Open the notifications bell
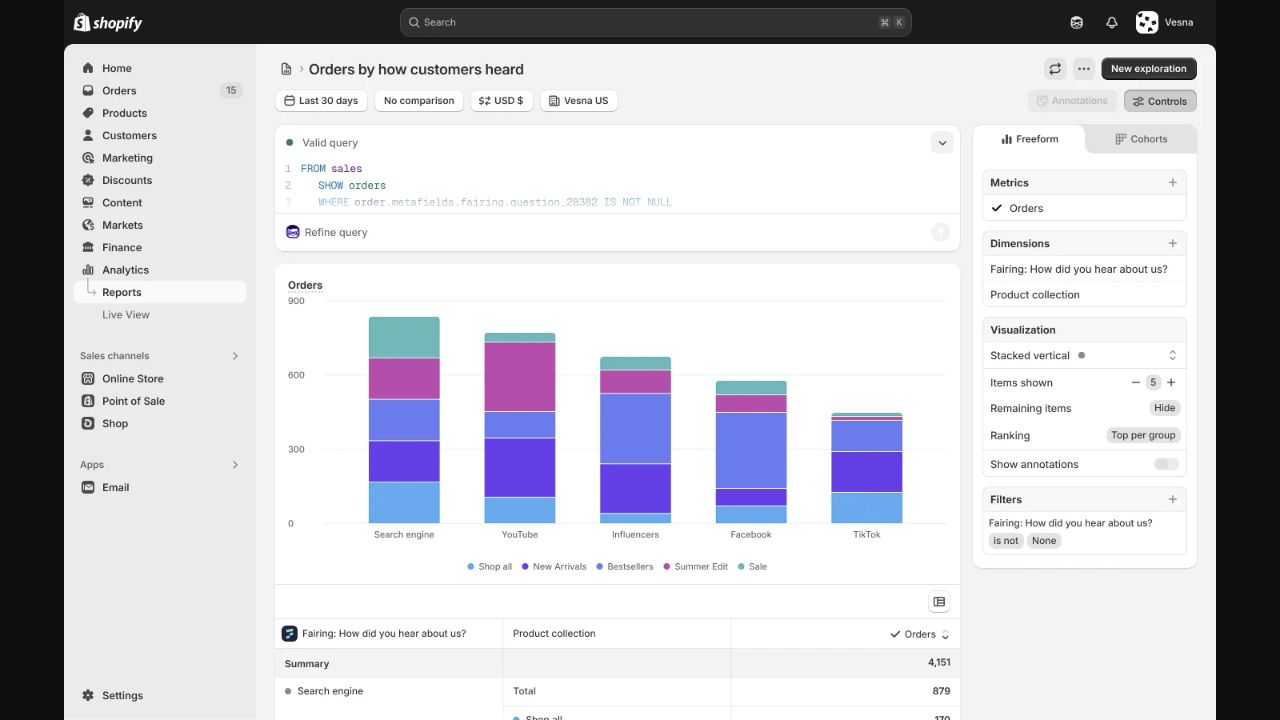Screen dimensions: 1280x720 (1112, 22)
